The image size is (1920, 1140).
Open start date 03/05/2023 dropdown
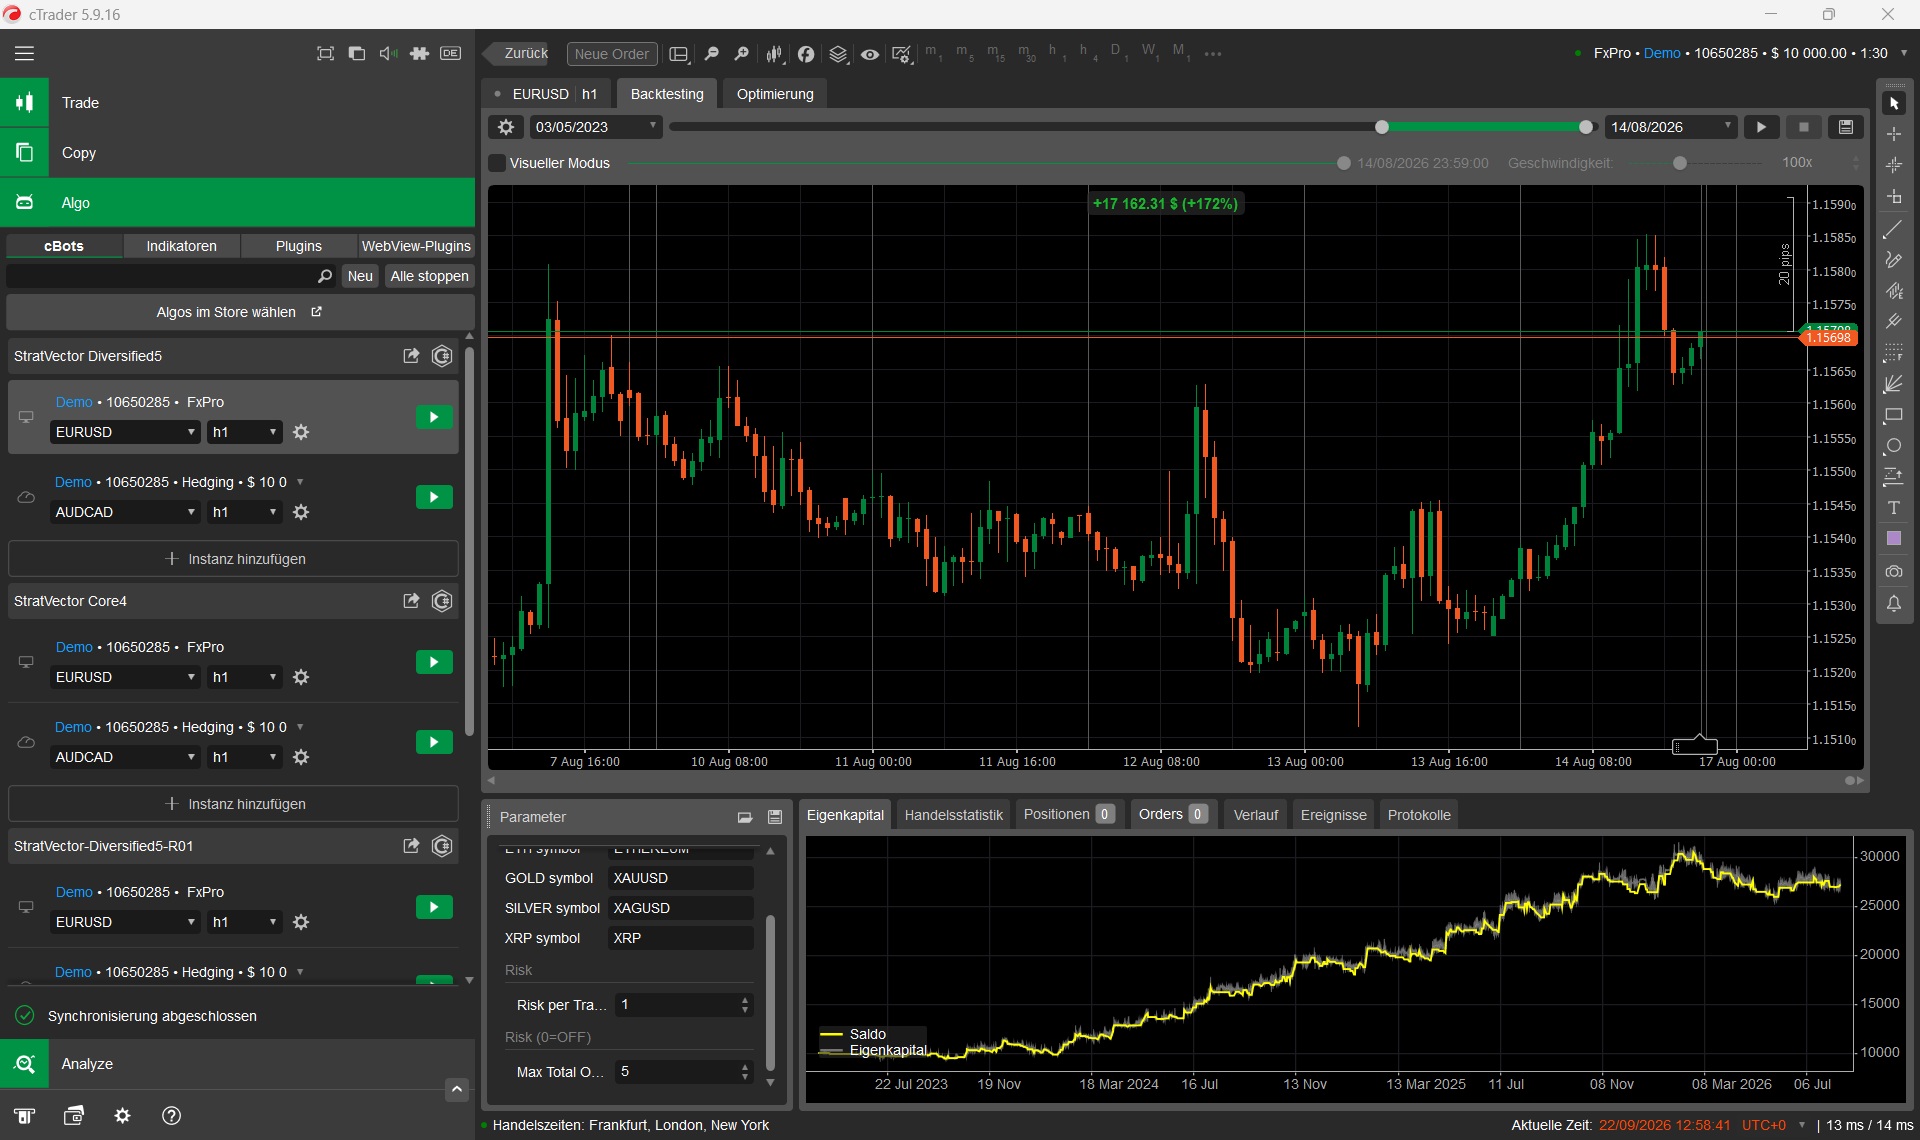[x=595, y=127]
